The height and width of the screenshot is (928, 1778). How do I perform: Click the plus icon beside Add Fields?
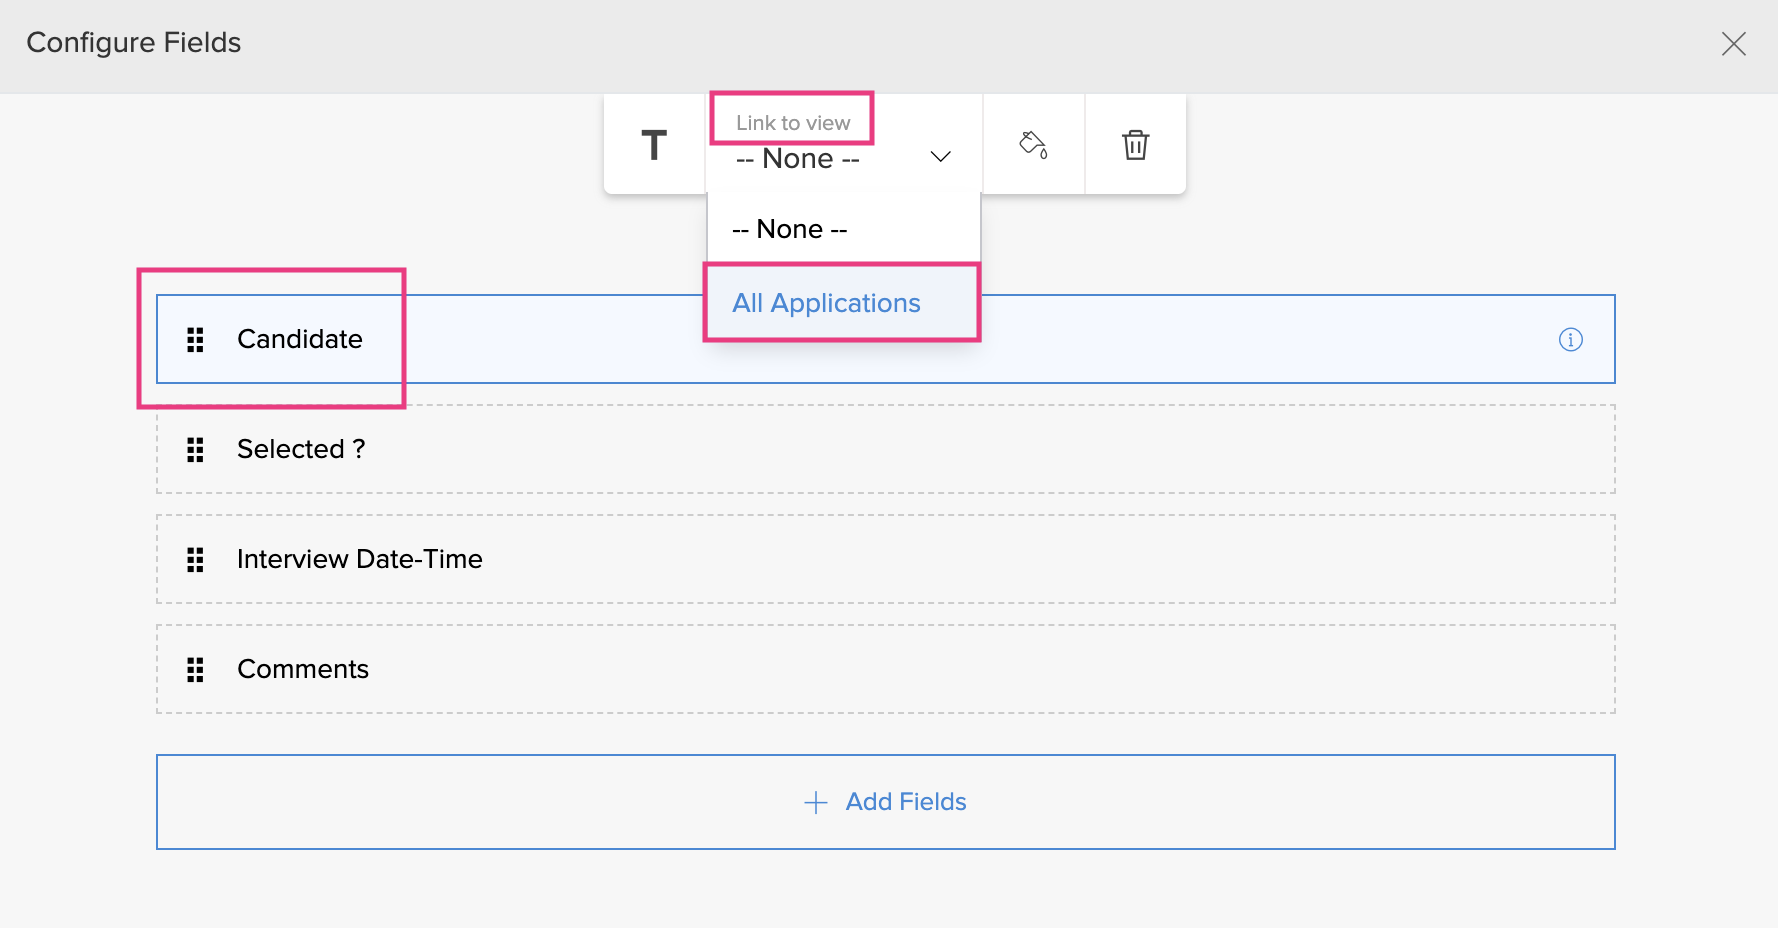[816, 803]
